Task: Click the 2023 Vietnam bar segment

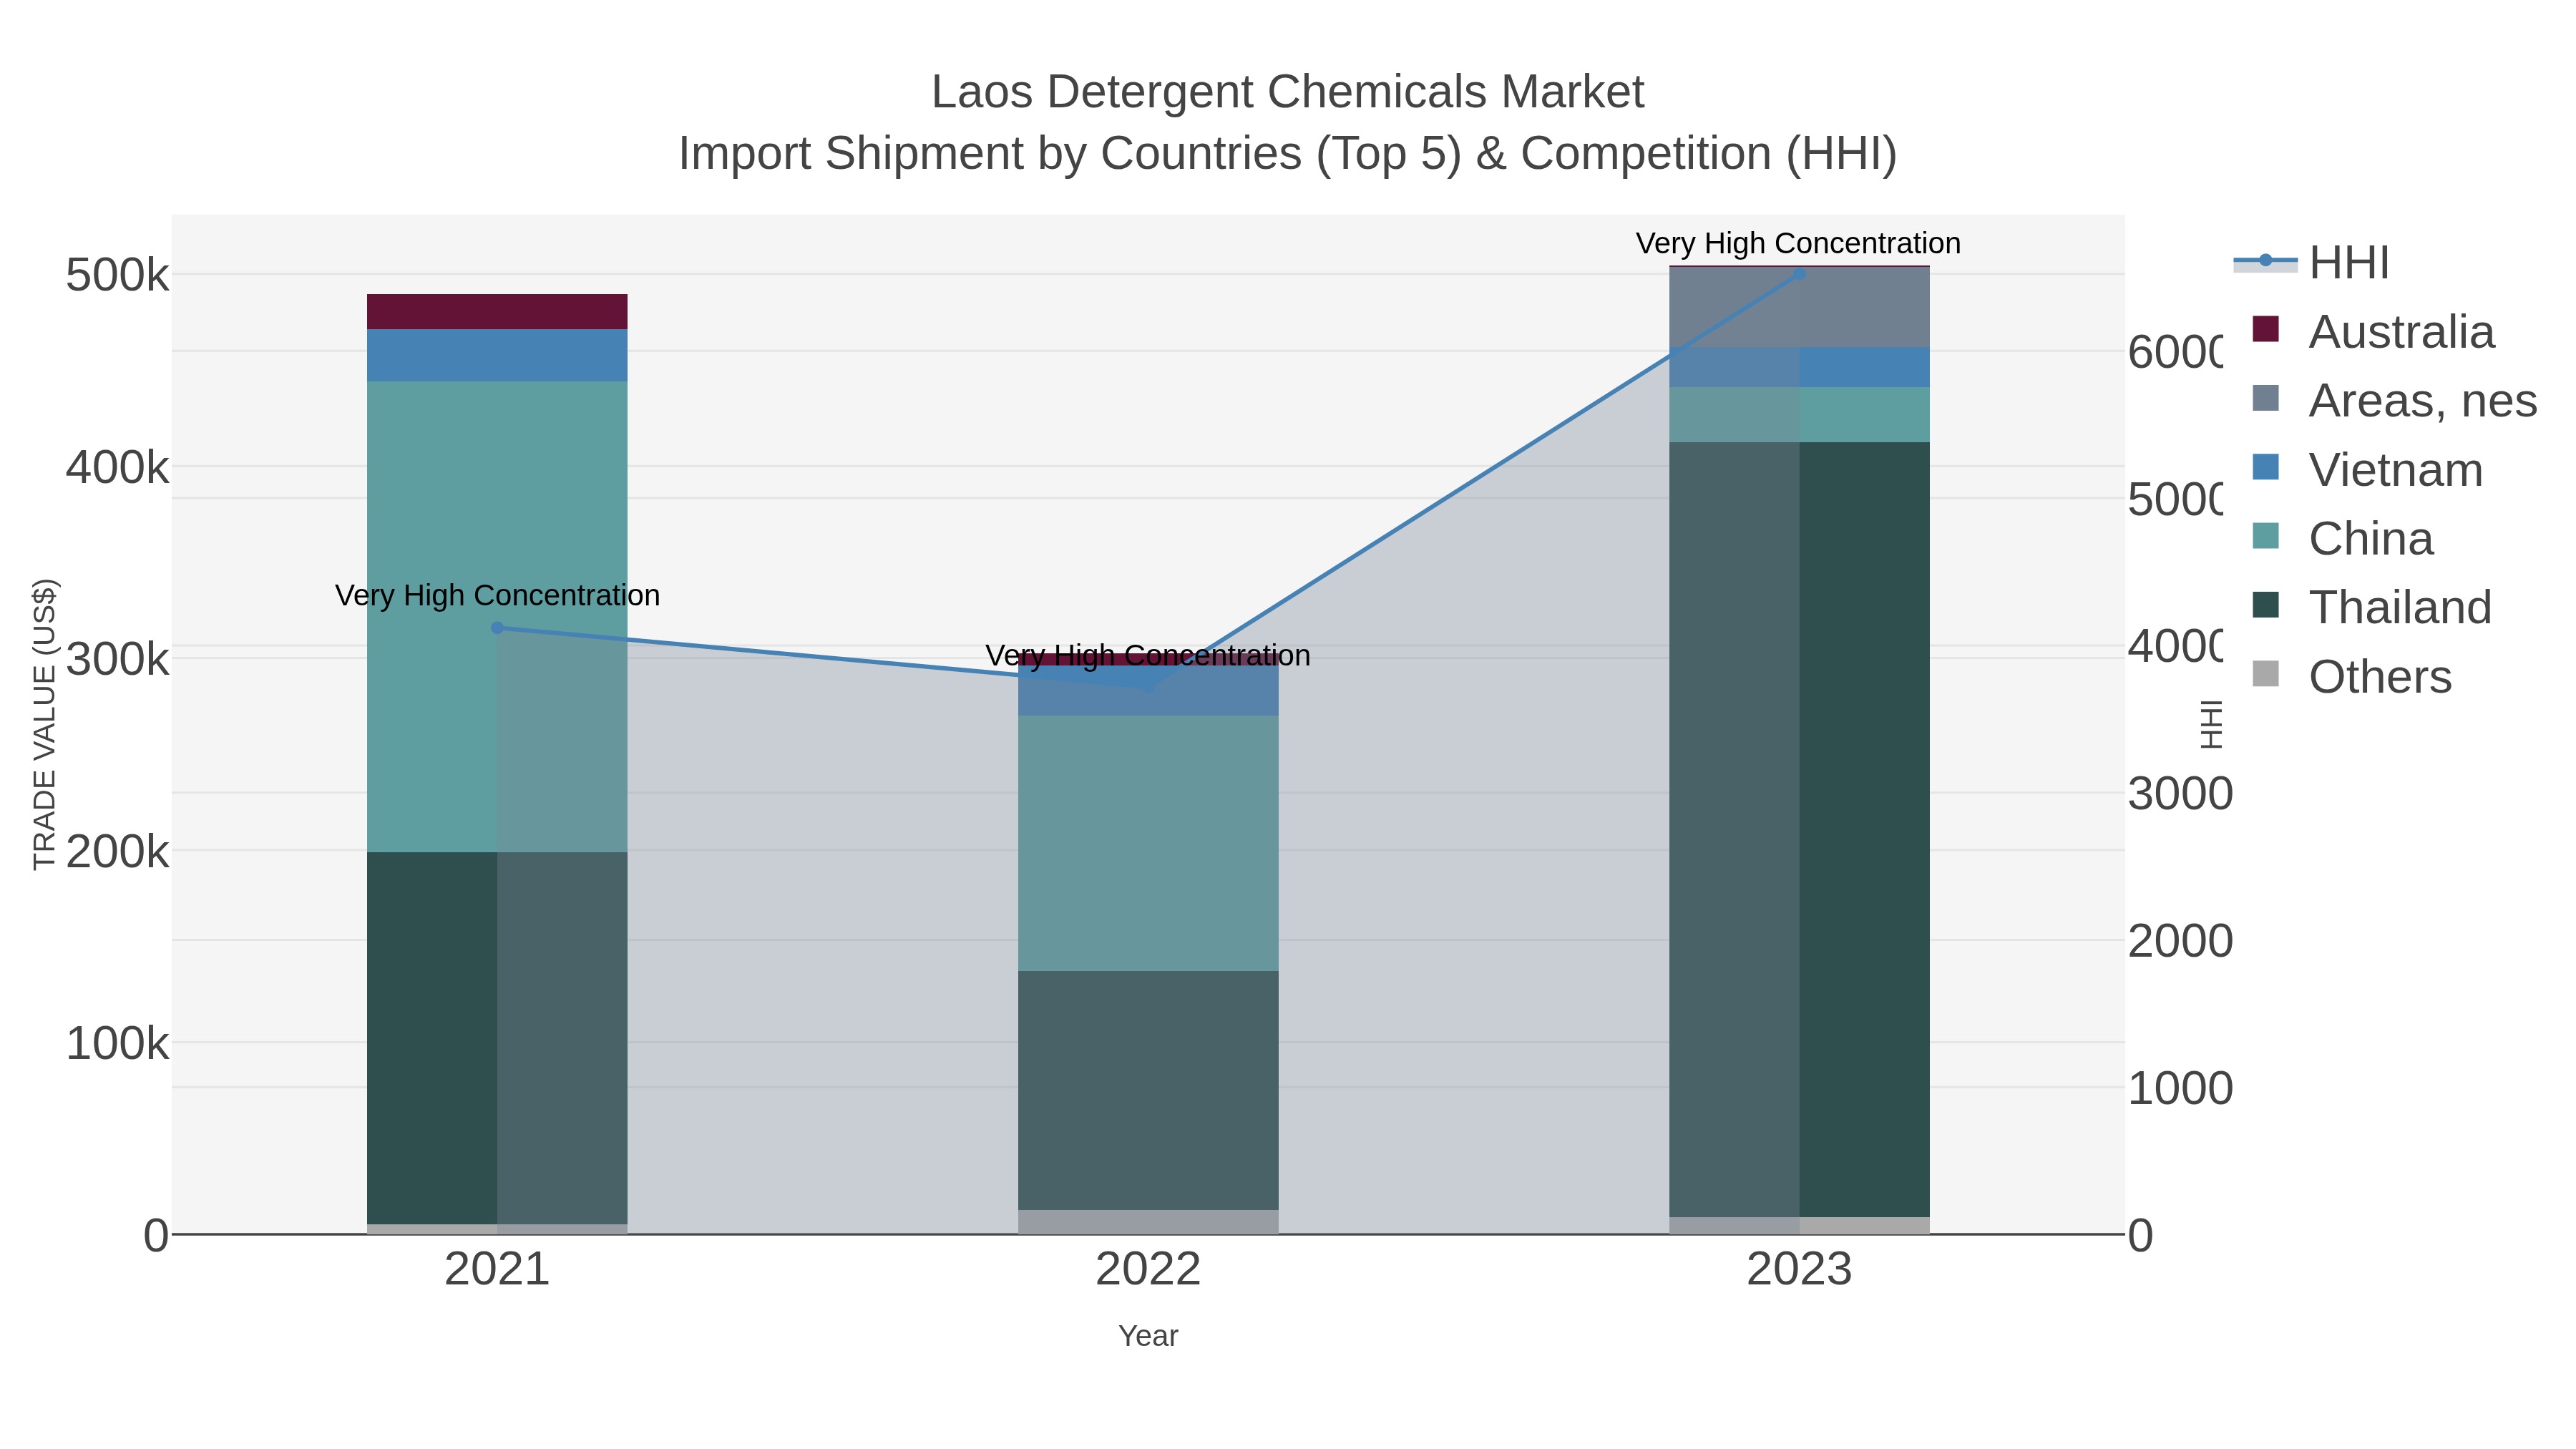Action: (1799, 368)
